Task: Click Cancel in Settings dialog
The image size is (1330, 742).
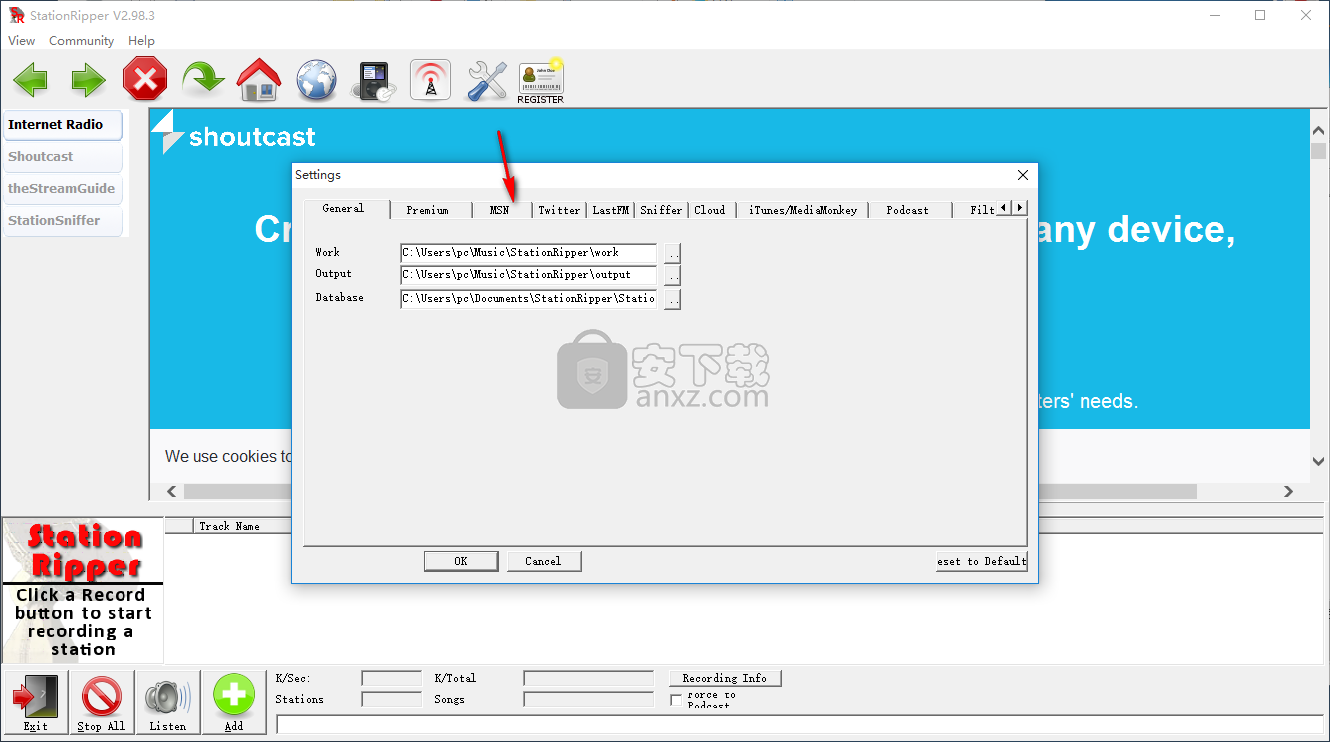Action: [x=543, y=561]
